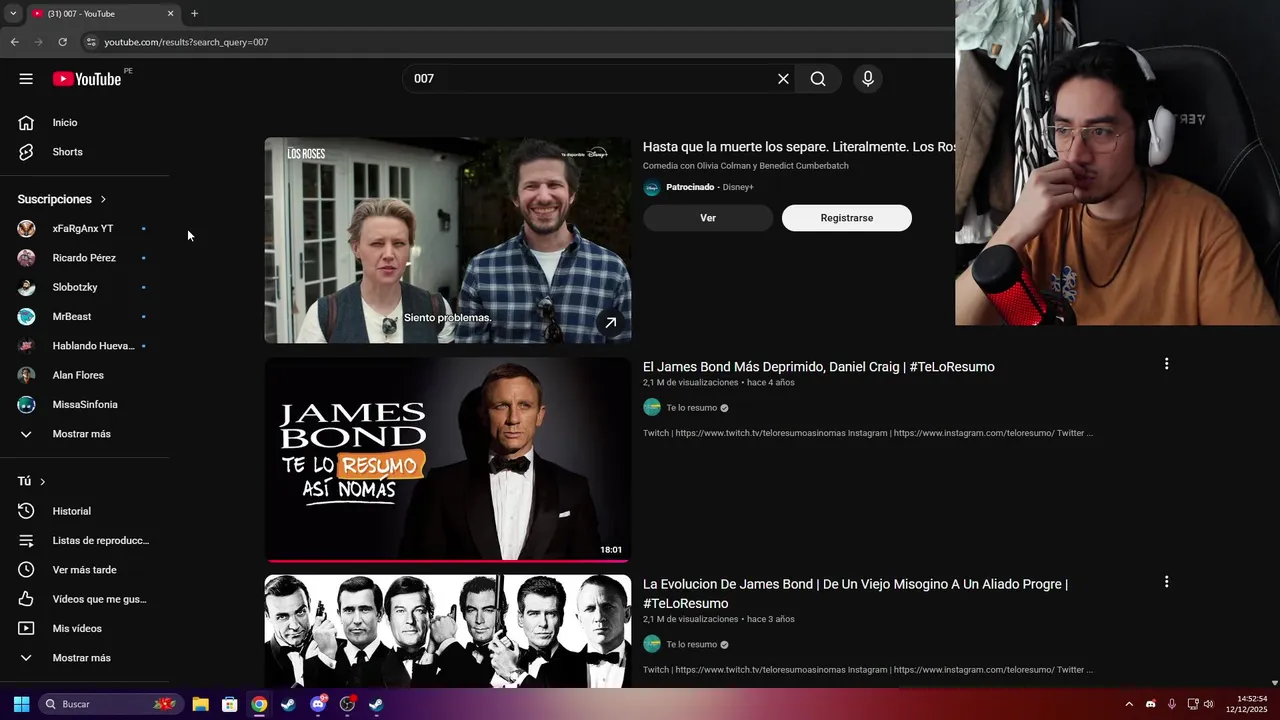Expand Tú section chevron
Screen dimensions: 1280x720
tap(42, 481)
